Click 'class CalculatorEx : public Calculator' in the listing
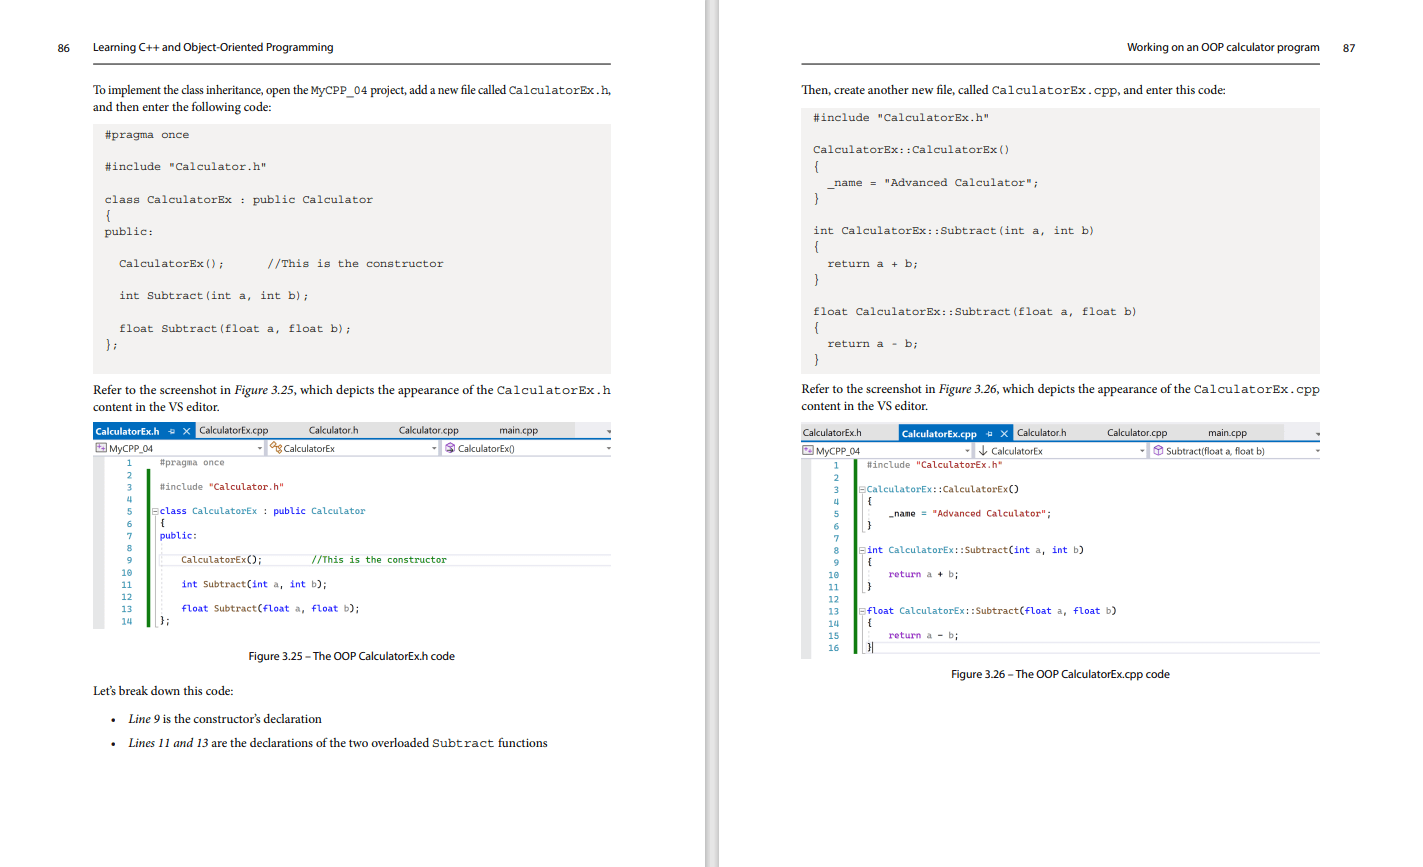Viewport: 1423px width, 867px height. click(x=239, y=200)
